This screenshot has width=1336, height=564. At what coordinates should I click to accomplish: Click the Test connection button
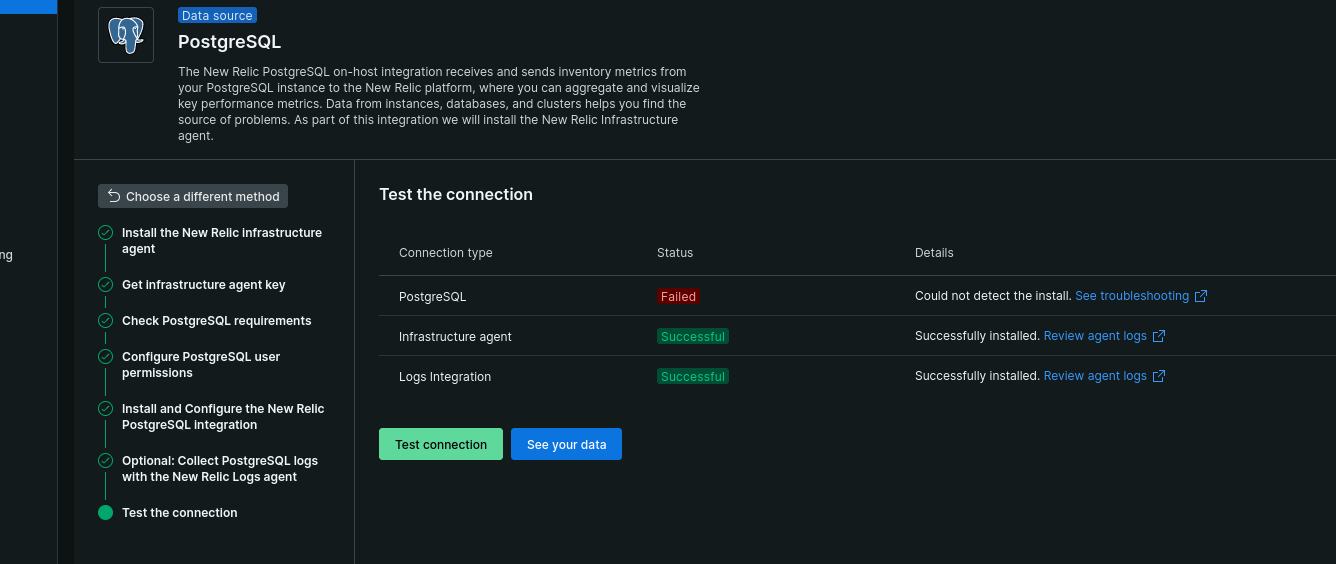point(441,444)
